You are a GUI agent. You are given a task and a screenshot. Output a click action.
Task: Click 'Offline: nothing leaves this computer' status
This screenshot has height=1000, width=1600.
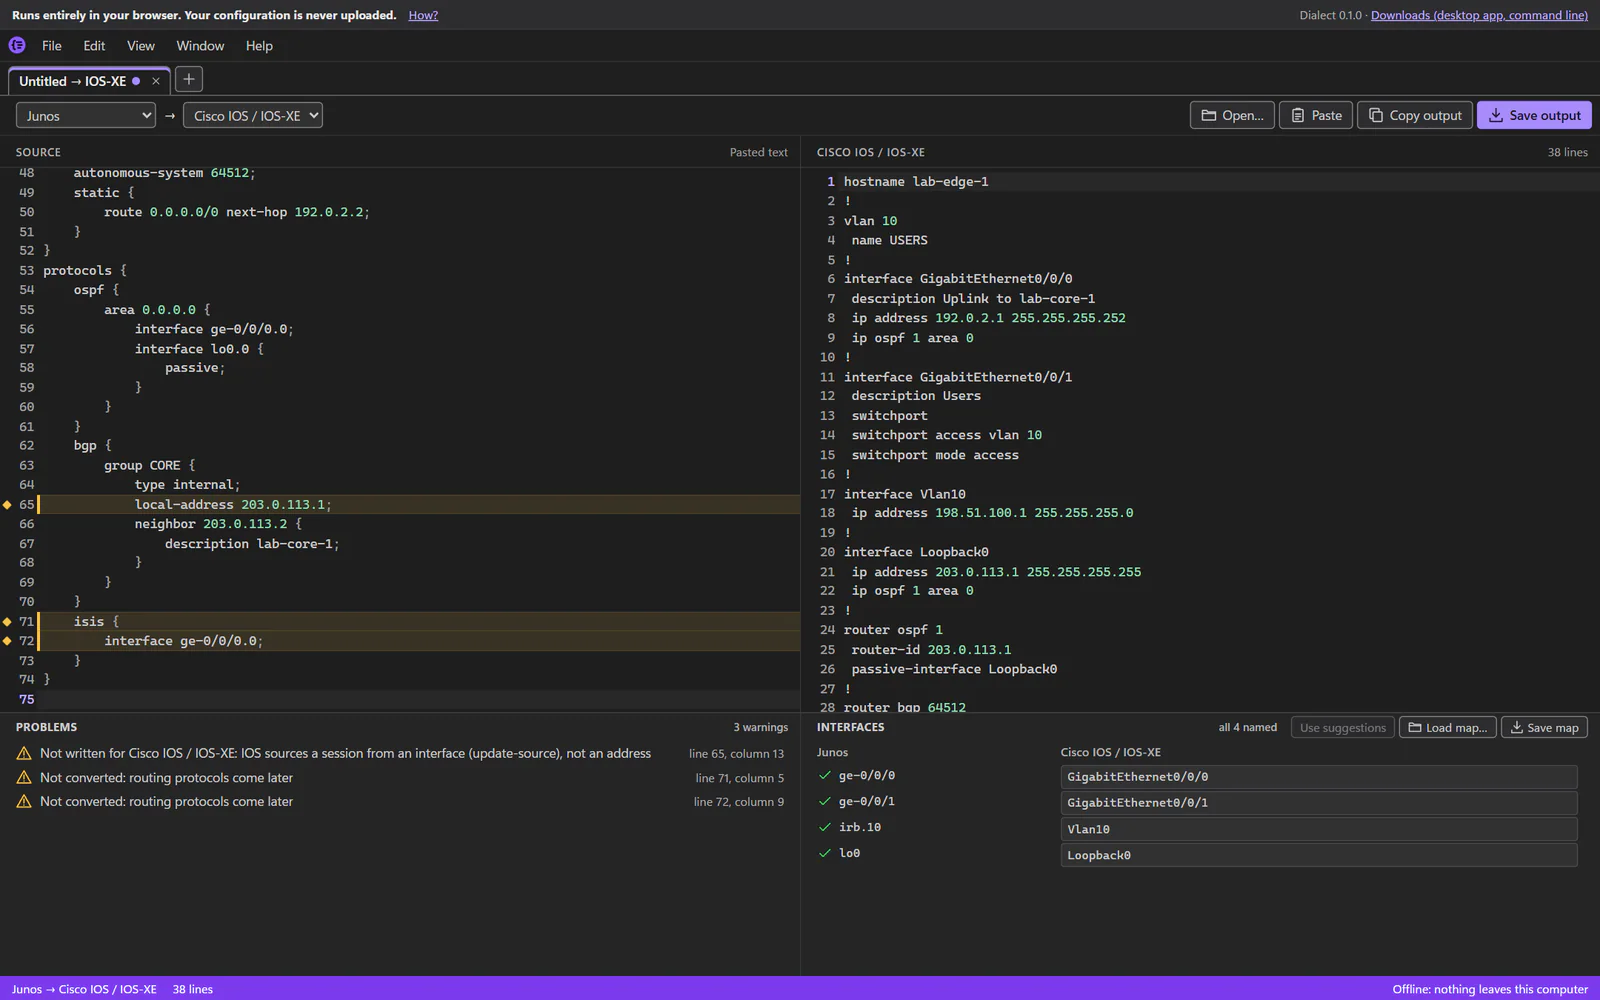click(1490, 989)
